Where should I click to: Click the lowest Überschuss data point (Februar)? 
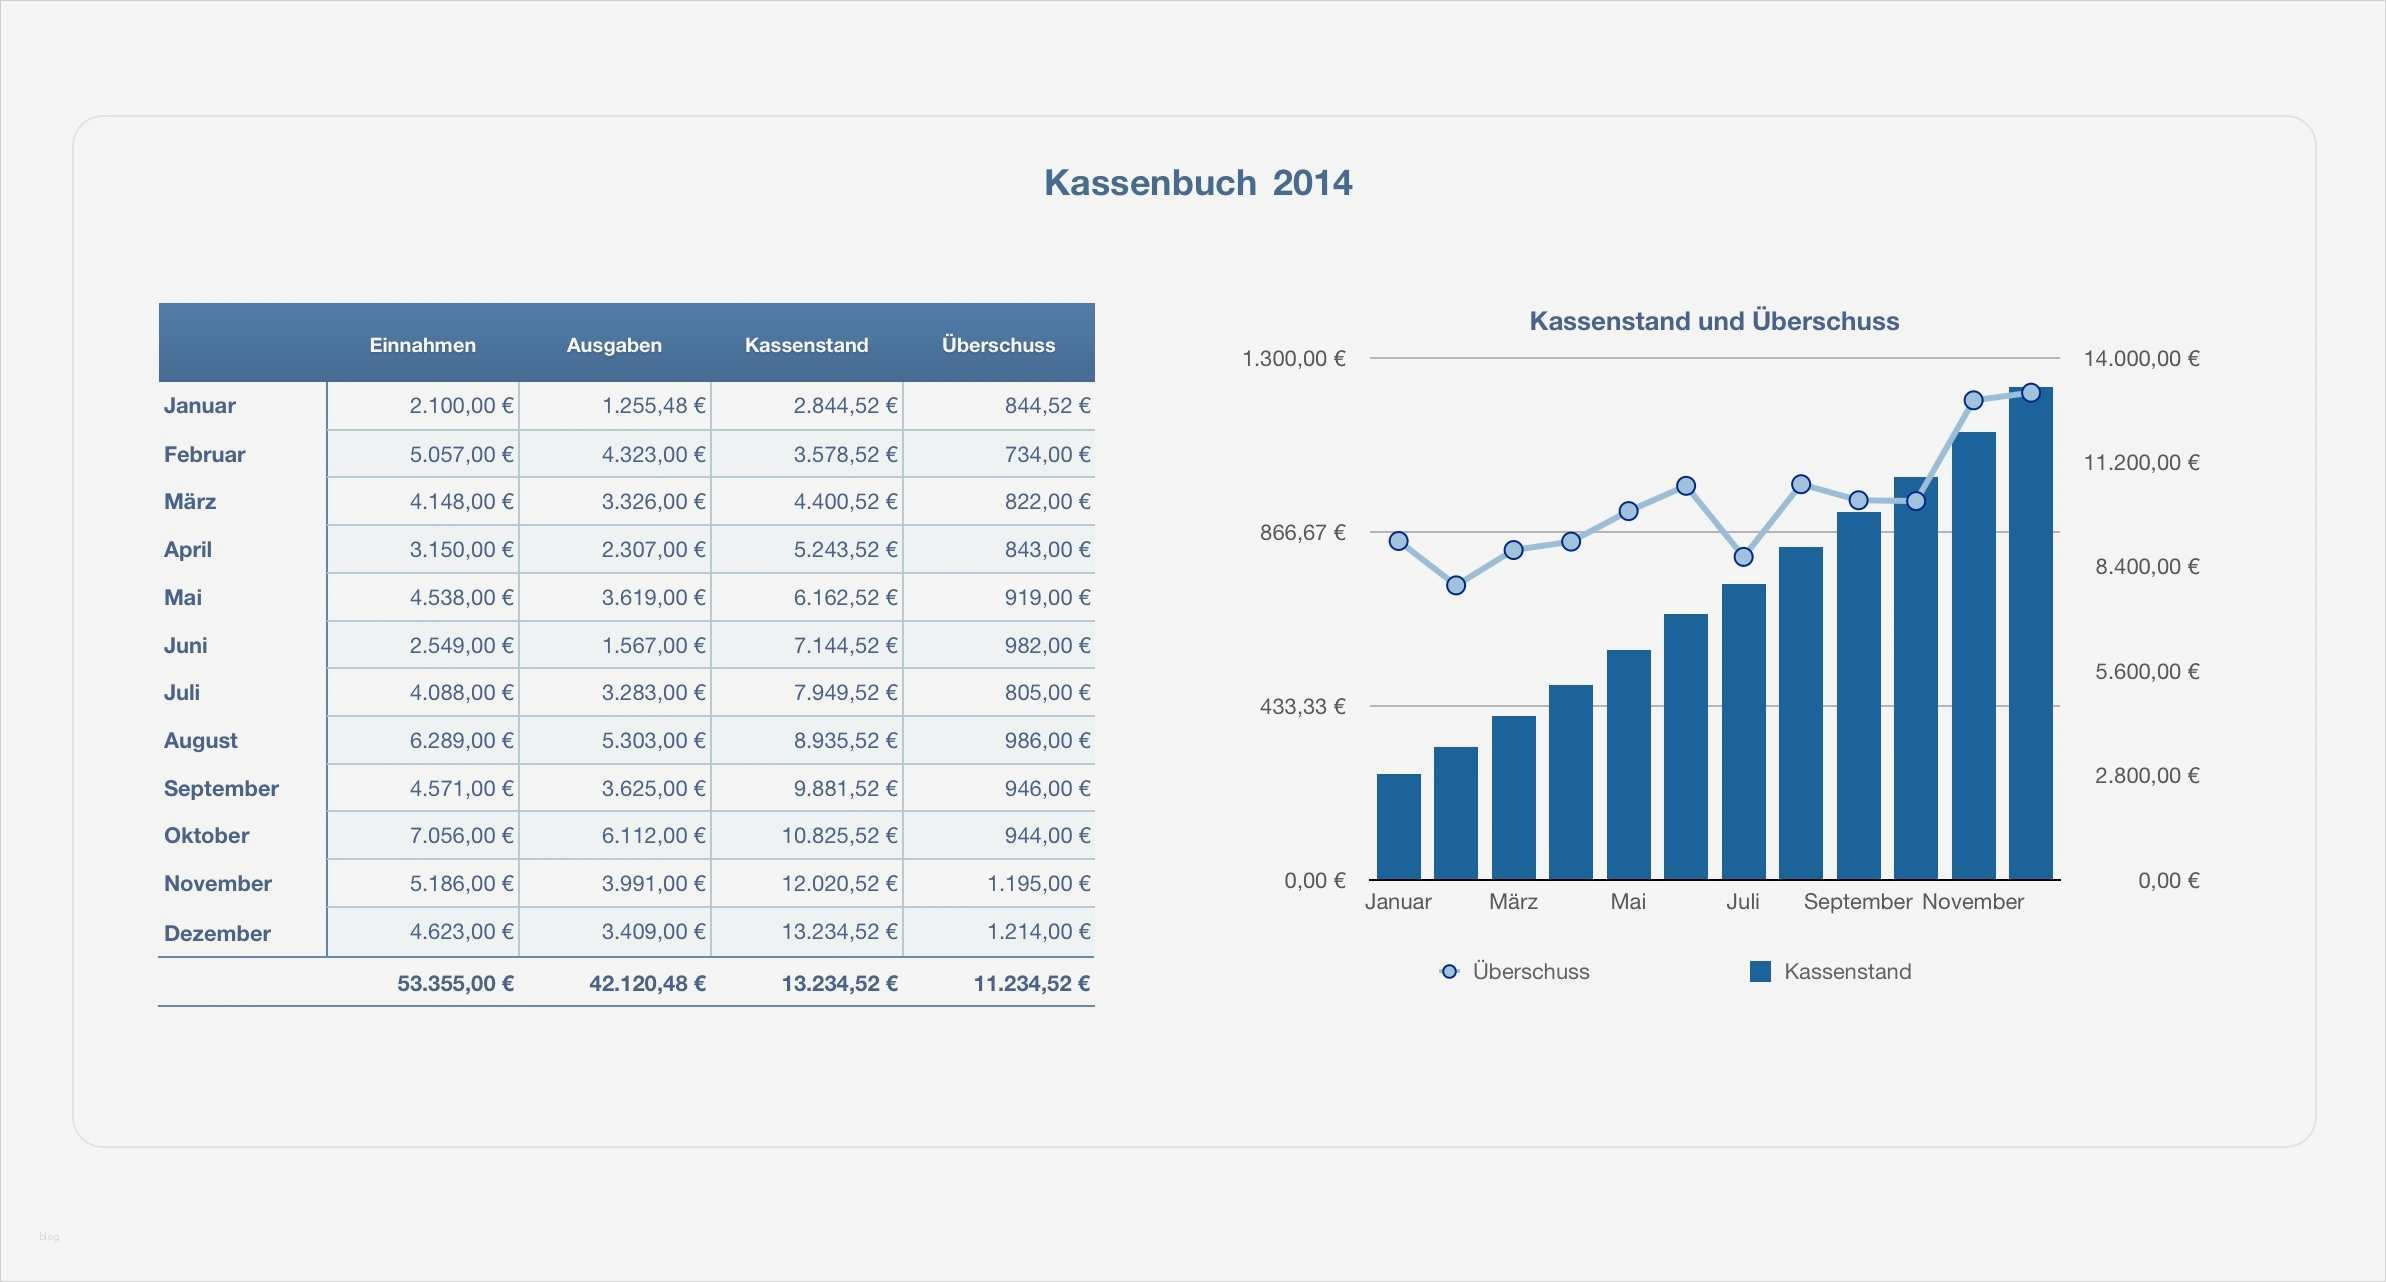1456,585
